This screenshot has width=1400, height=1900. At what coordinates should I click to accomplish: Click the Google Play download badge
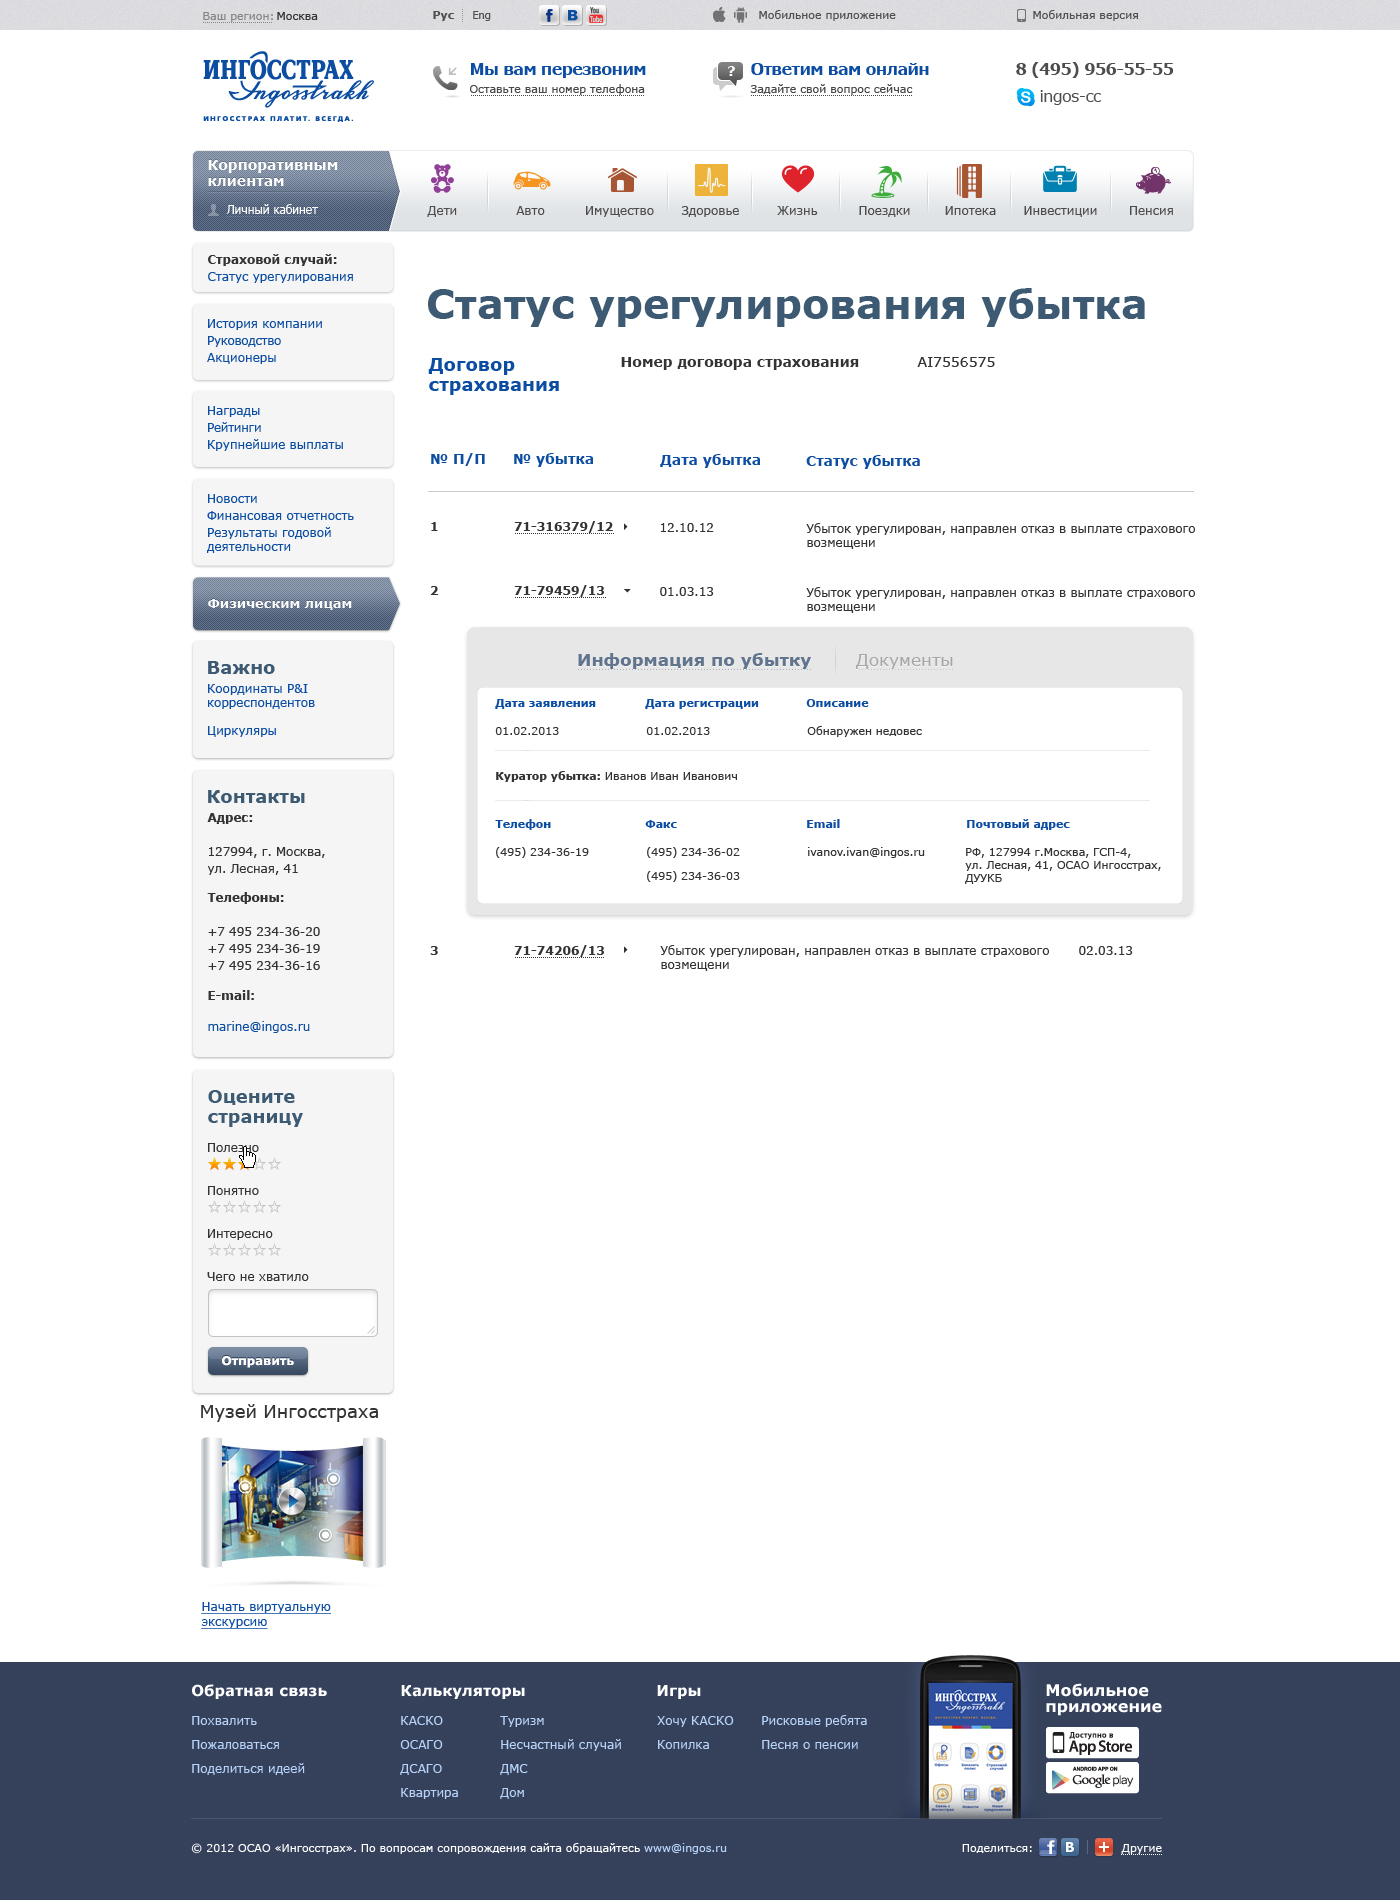[1092, 1777]
